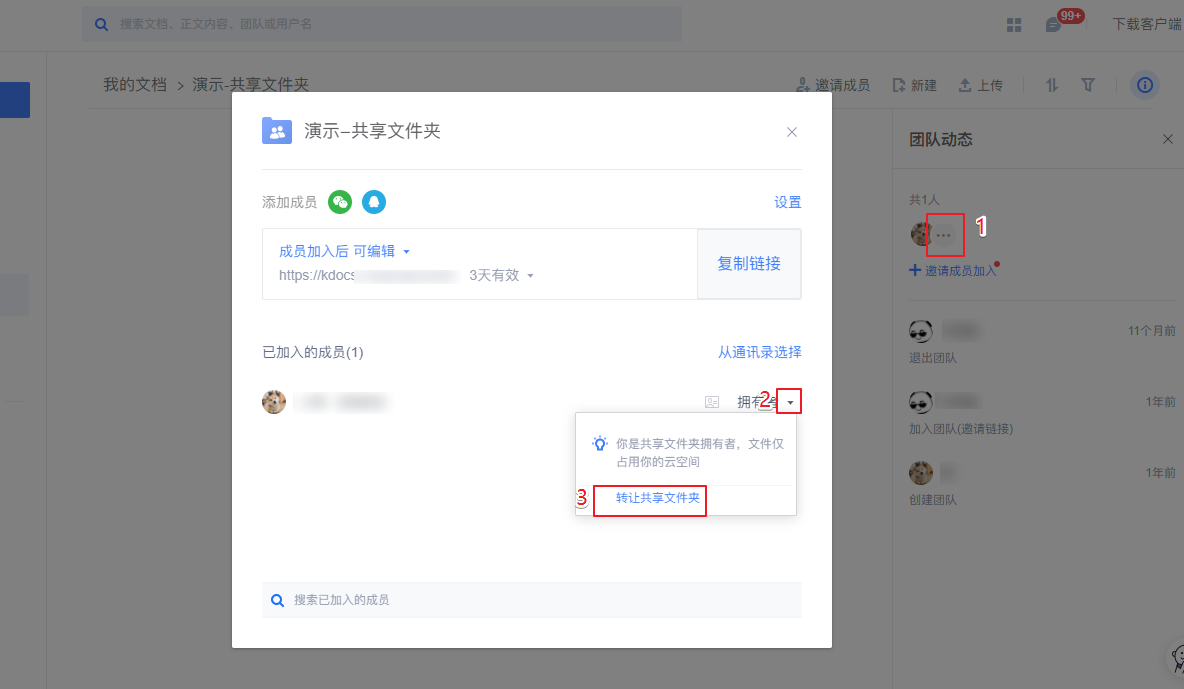
Task: Add member via QQ icon
Action: (374, 202)
